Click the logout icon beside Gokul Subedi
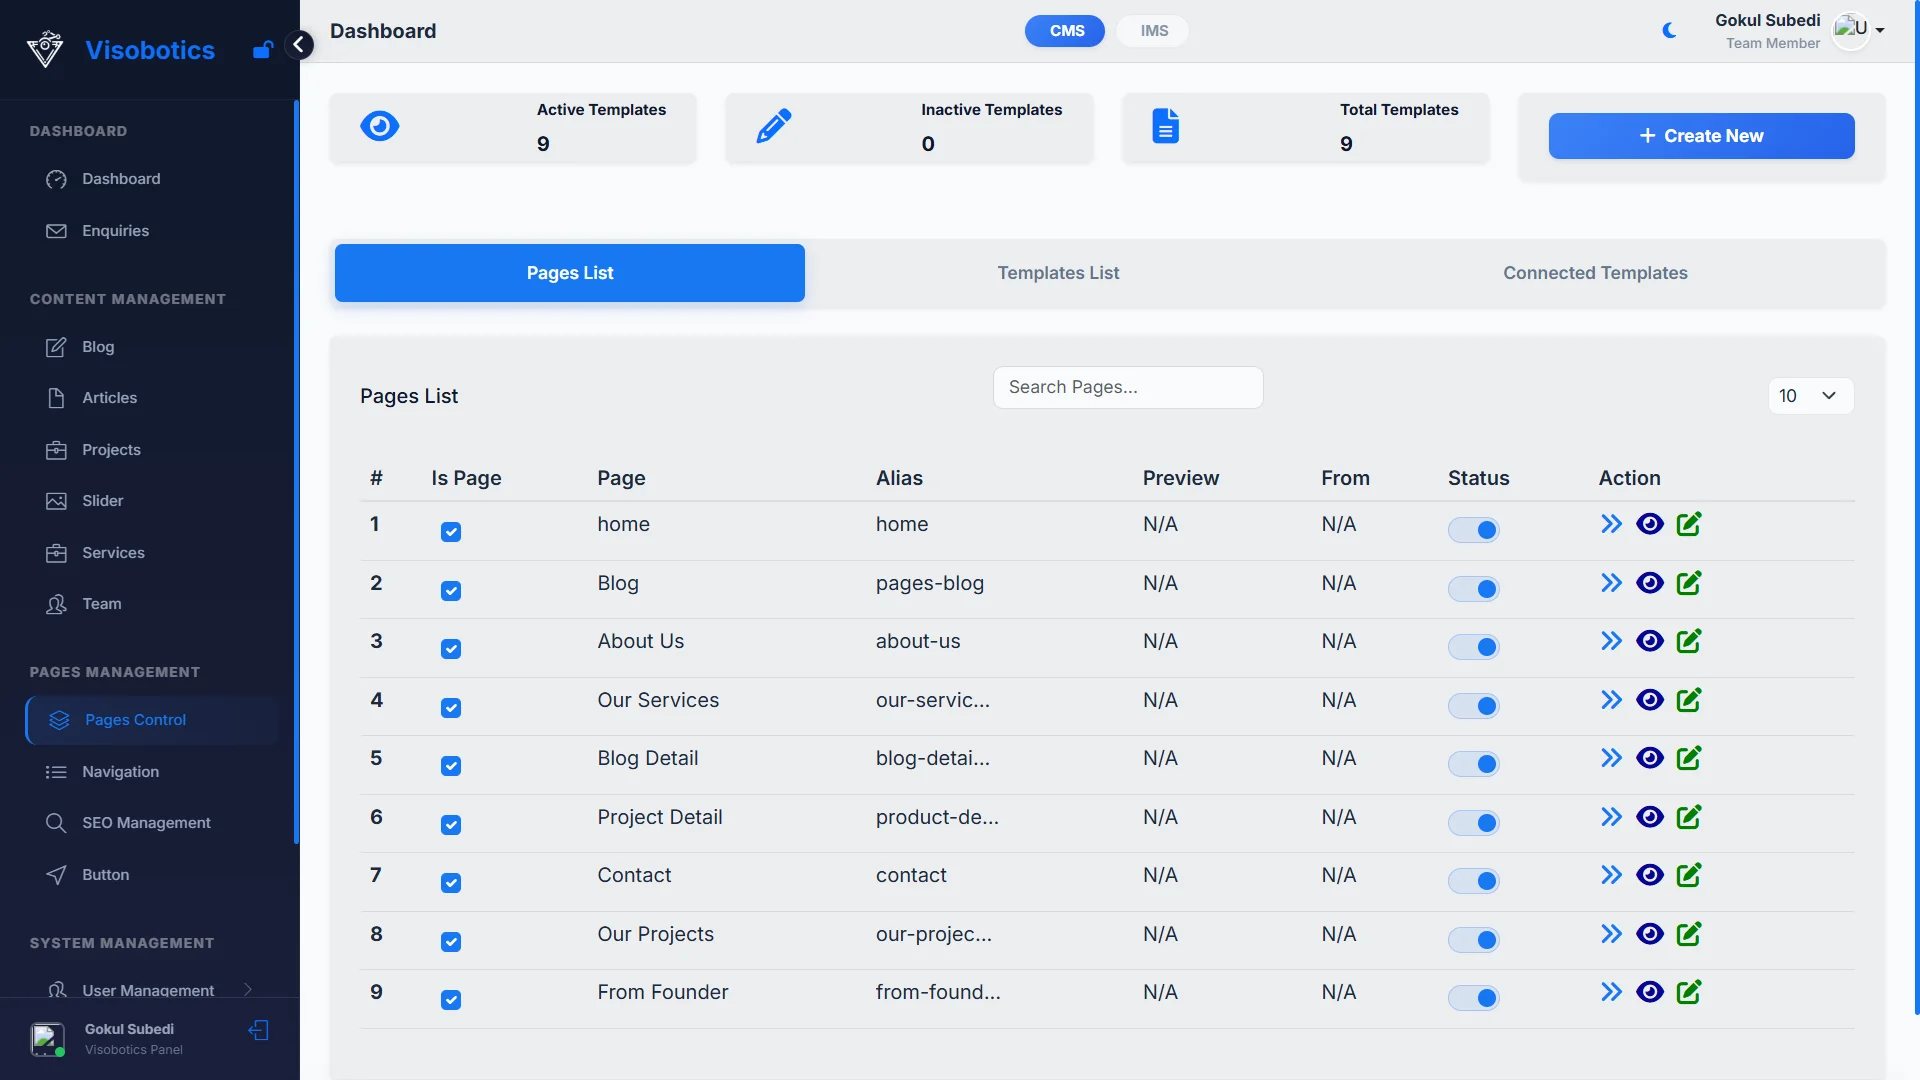Screen dimensions: 1920x1080 tap(259, 1030)
